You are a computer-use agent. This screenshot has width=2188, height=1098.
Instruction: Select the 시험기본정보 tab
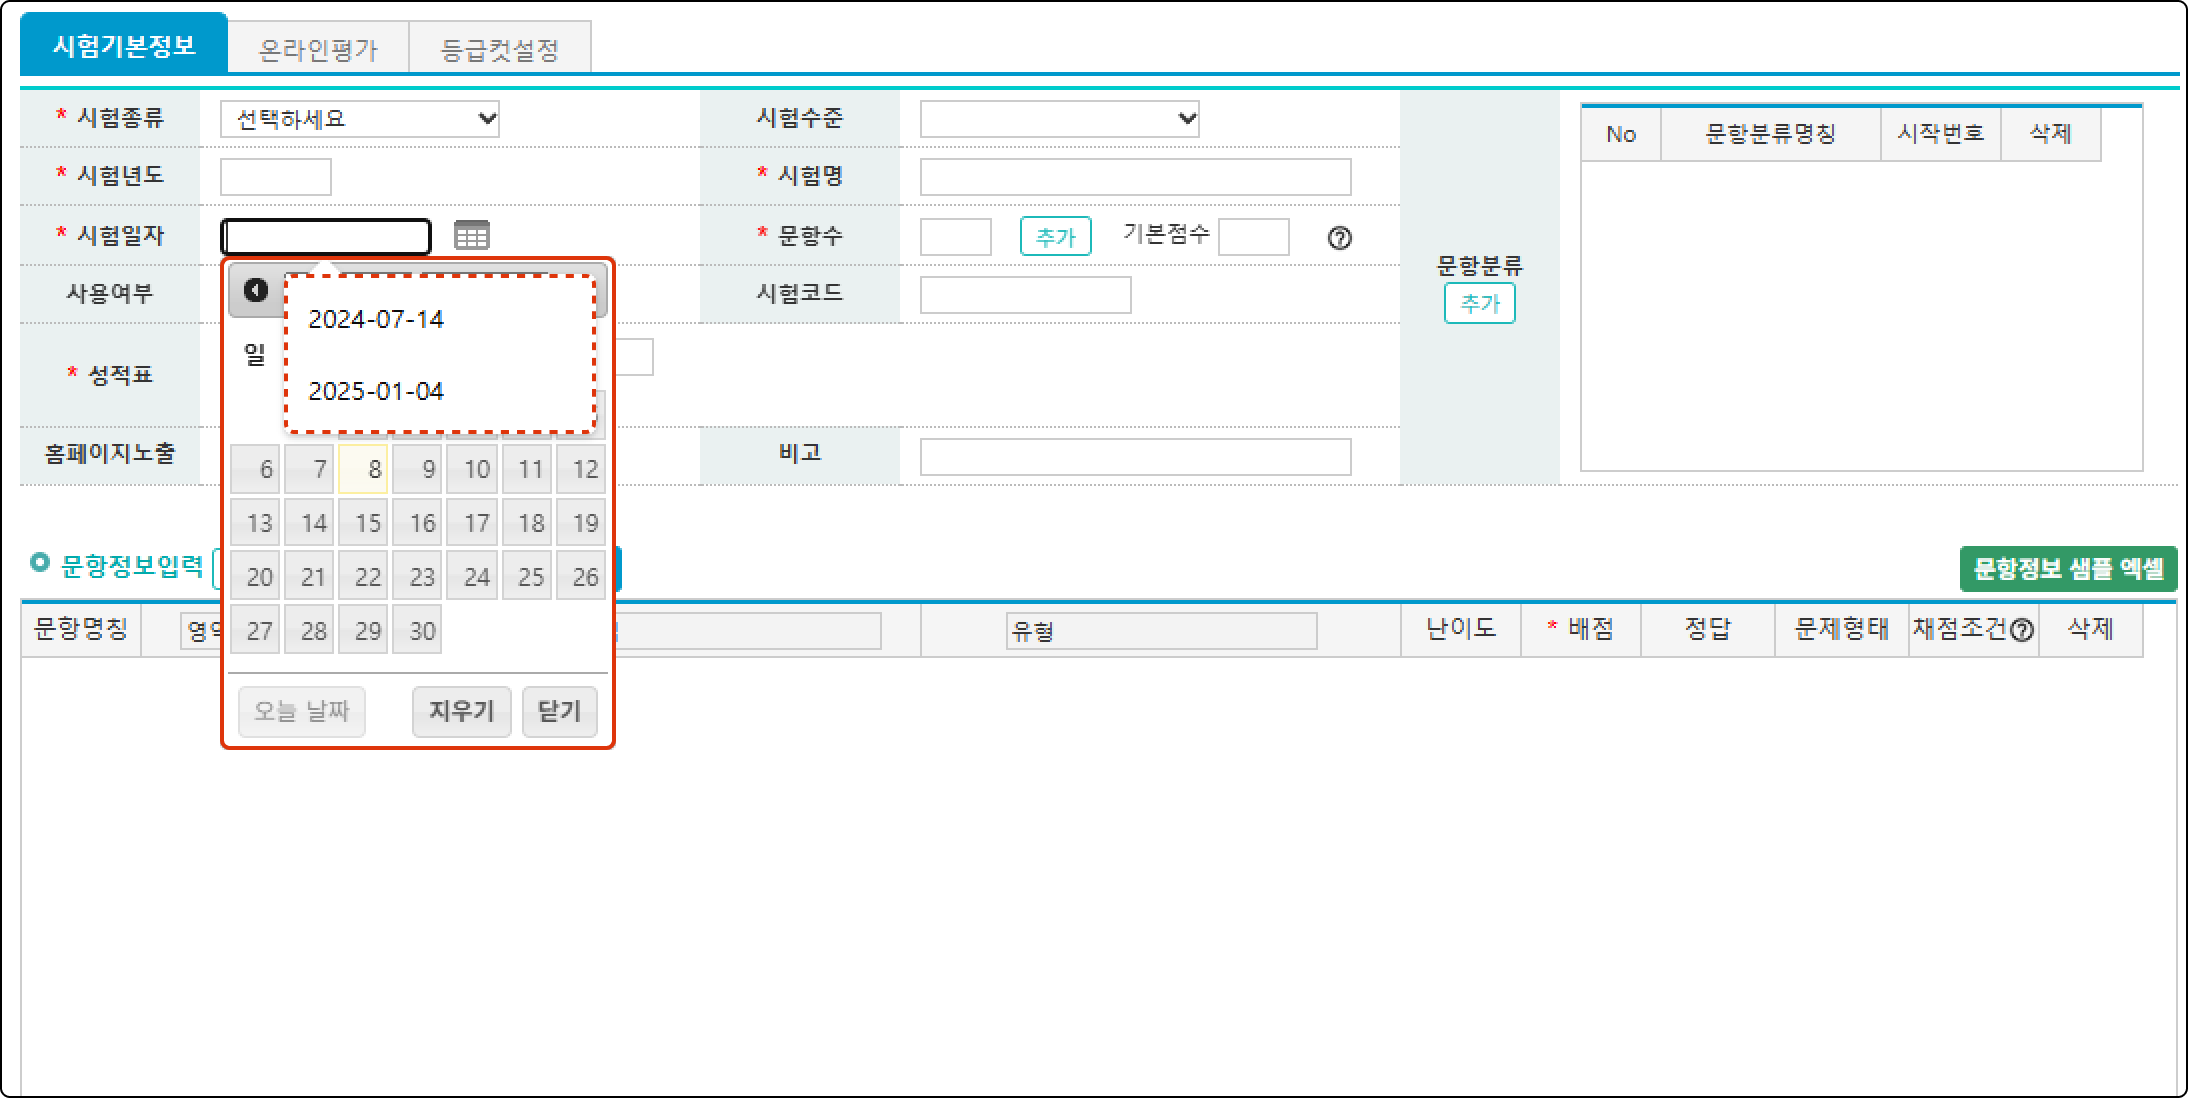124,46
